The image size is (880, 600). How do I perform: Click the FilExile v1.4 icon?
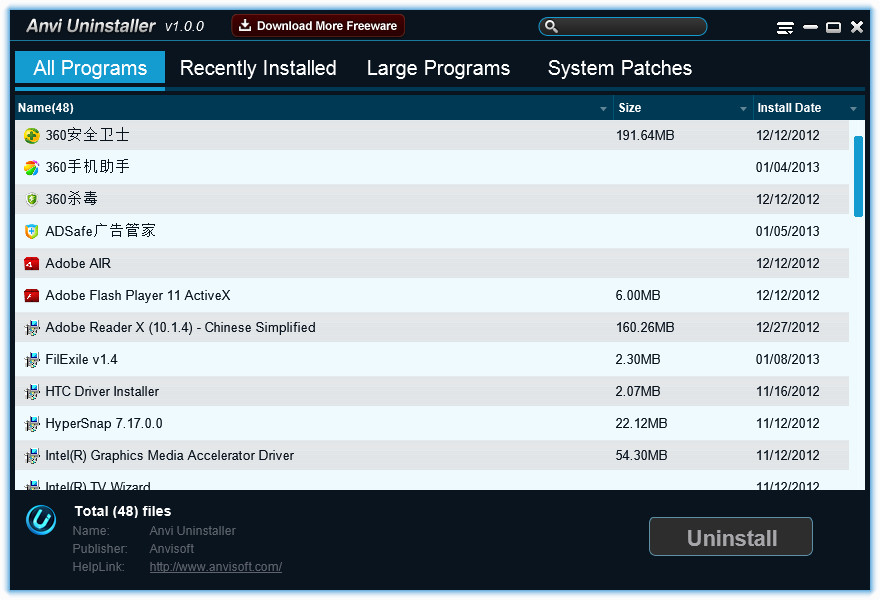pos(33,359)
